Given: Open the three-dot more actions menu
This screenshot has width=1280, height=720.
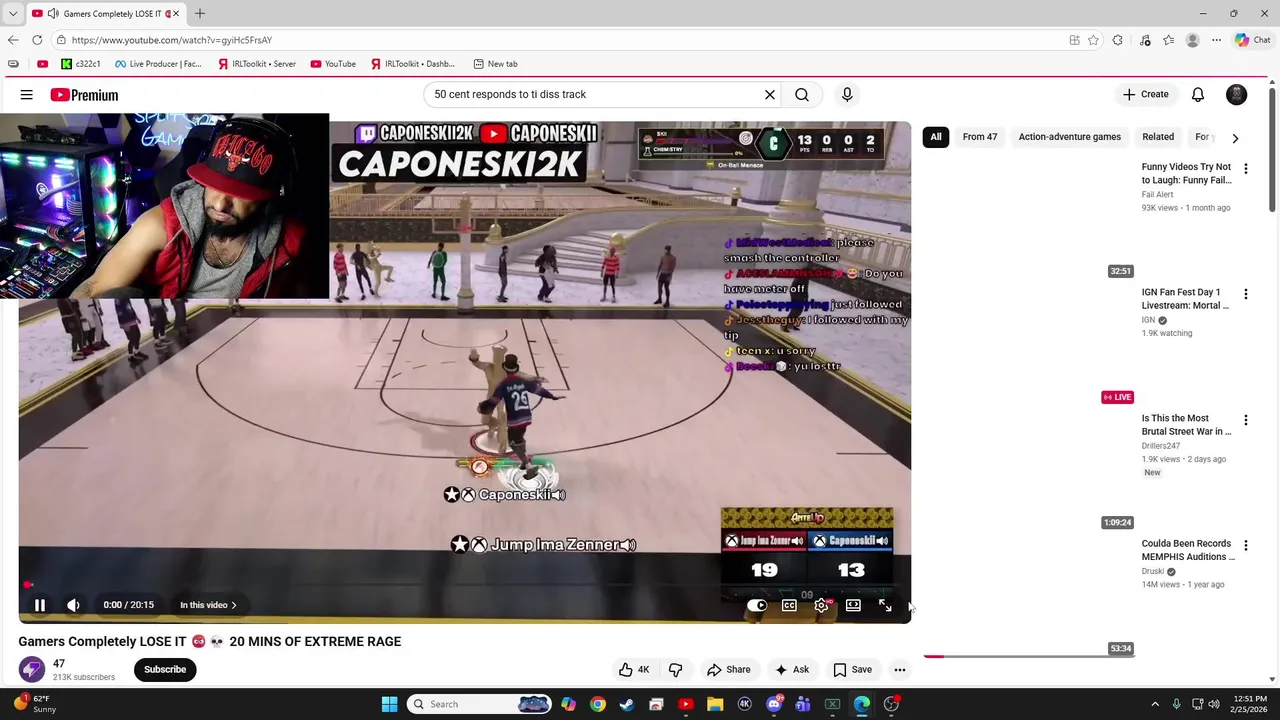Looking at the screenshot, I should click(900, 670).
